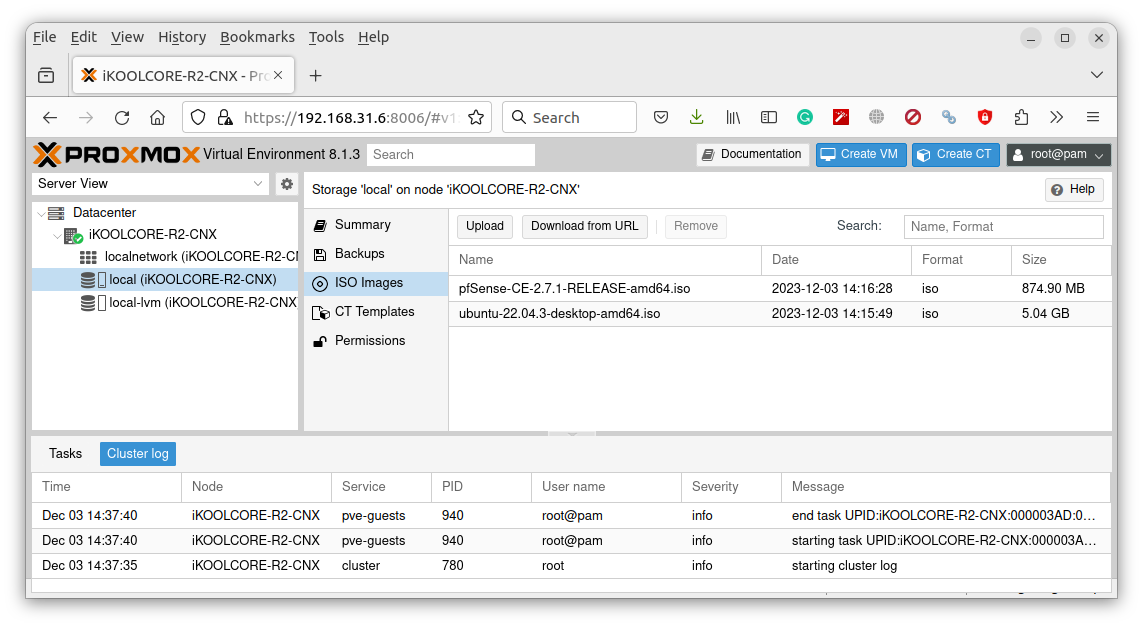1143x627 pixels.
Task: Open the History menu
Action: tap(182, 37)
